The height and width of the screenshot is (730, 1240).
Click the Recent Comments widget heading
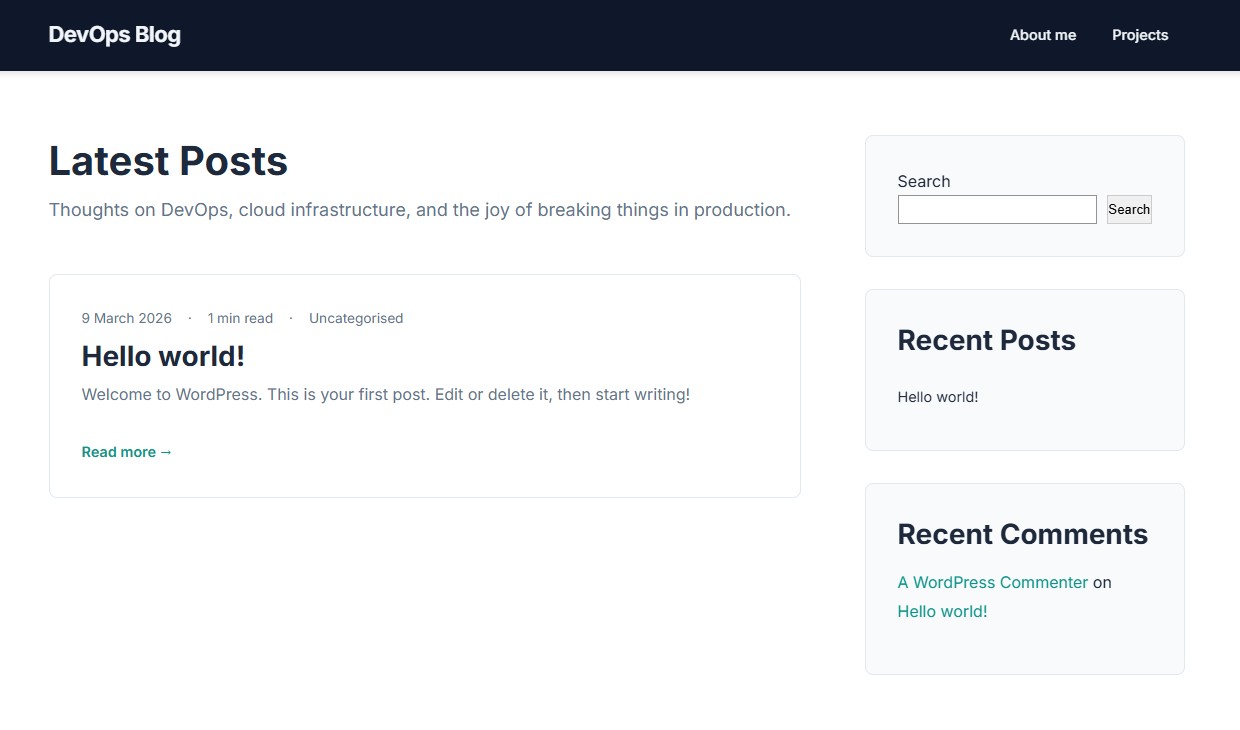tap(1022, 534)
